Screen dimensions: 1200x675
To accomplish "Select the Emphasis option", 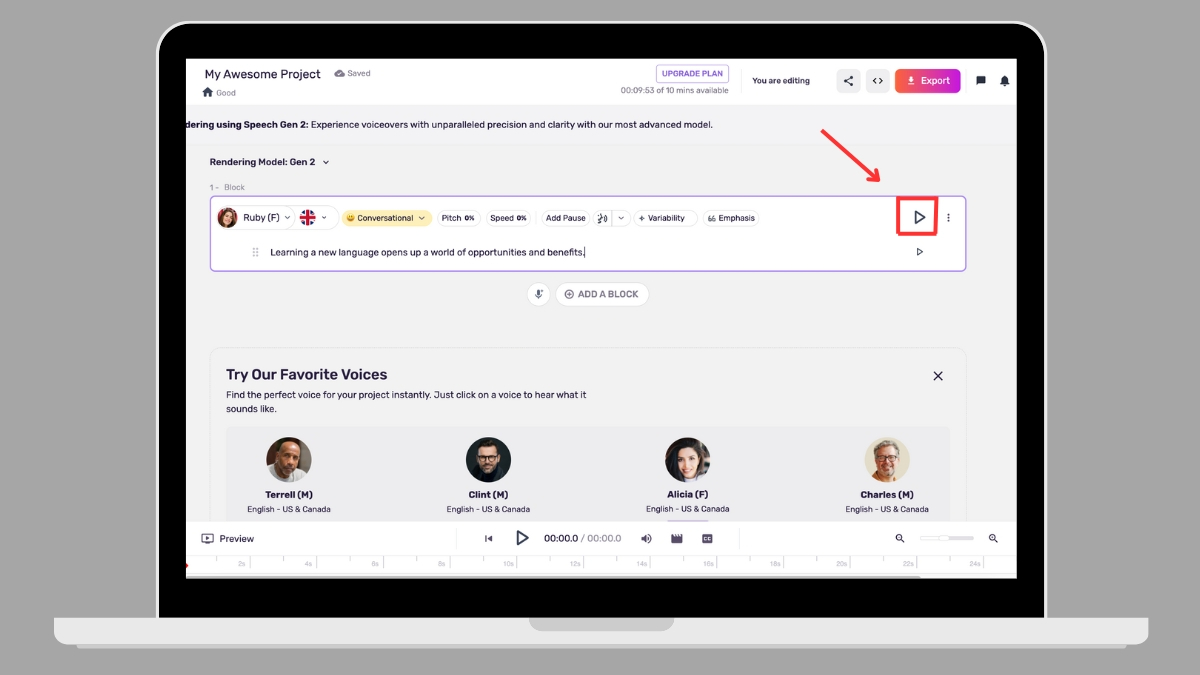I will pyautogui.click(x=731, y=218).
